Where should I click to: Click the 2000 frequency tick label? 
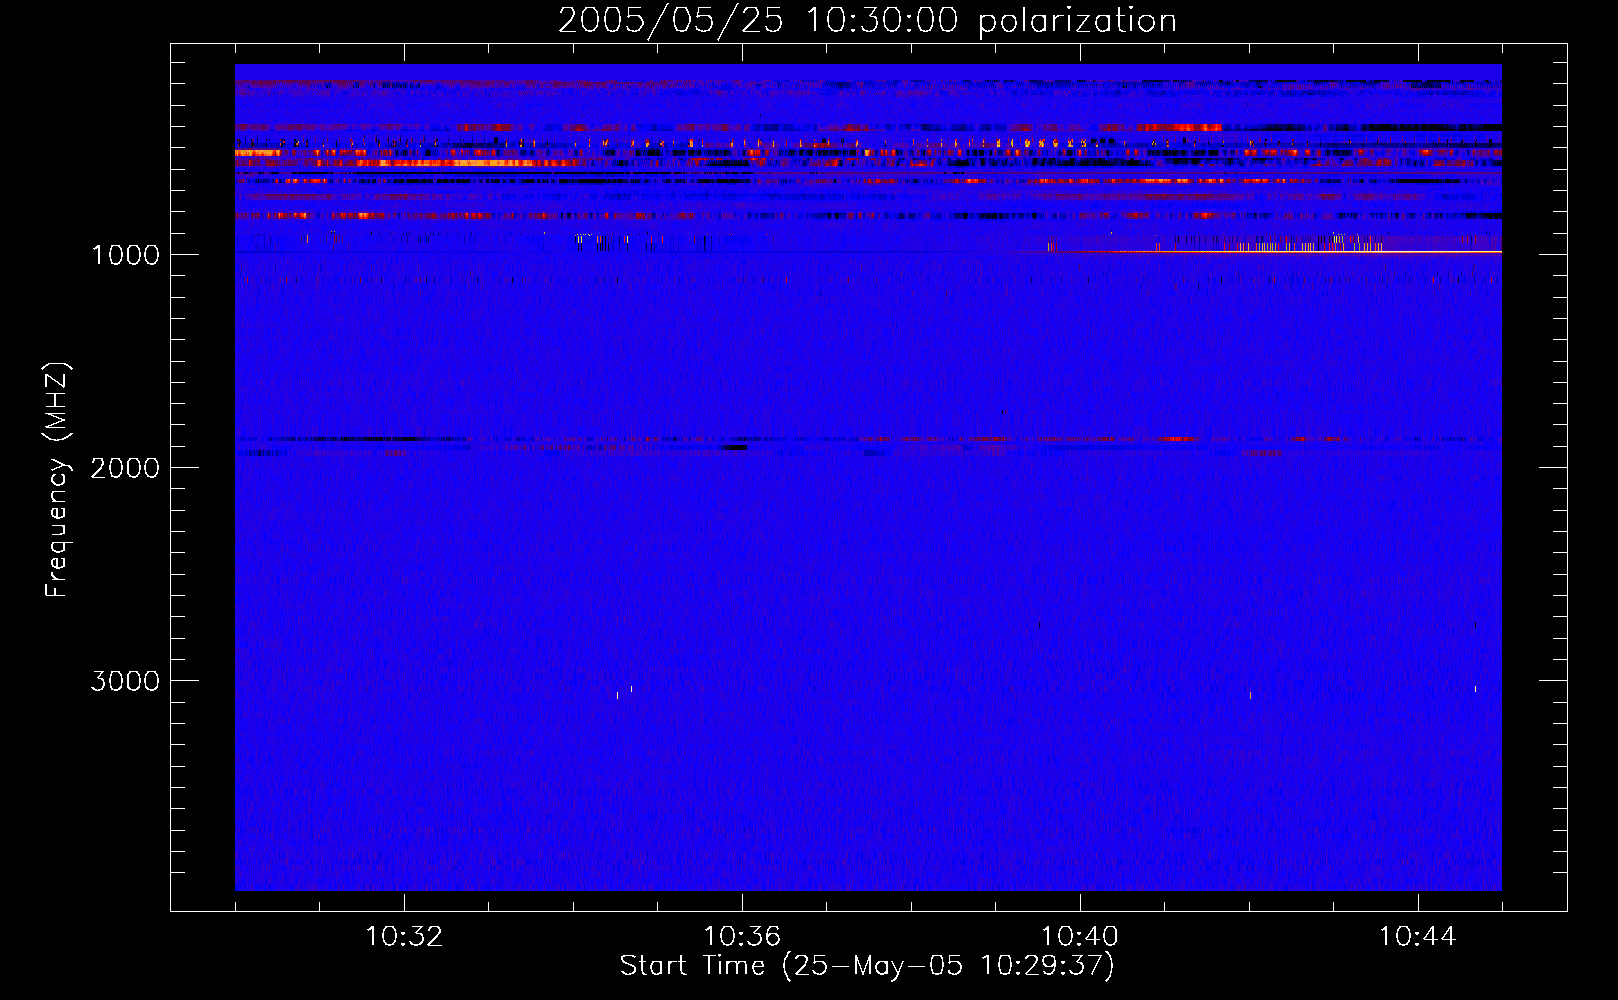coord(126,468)
